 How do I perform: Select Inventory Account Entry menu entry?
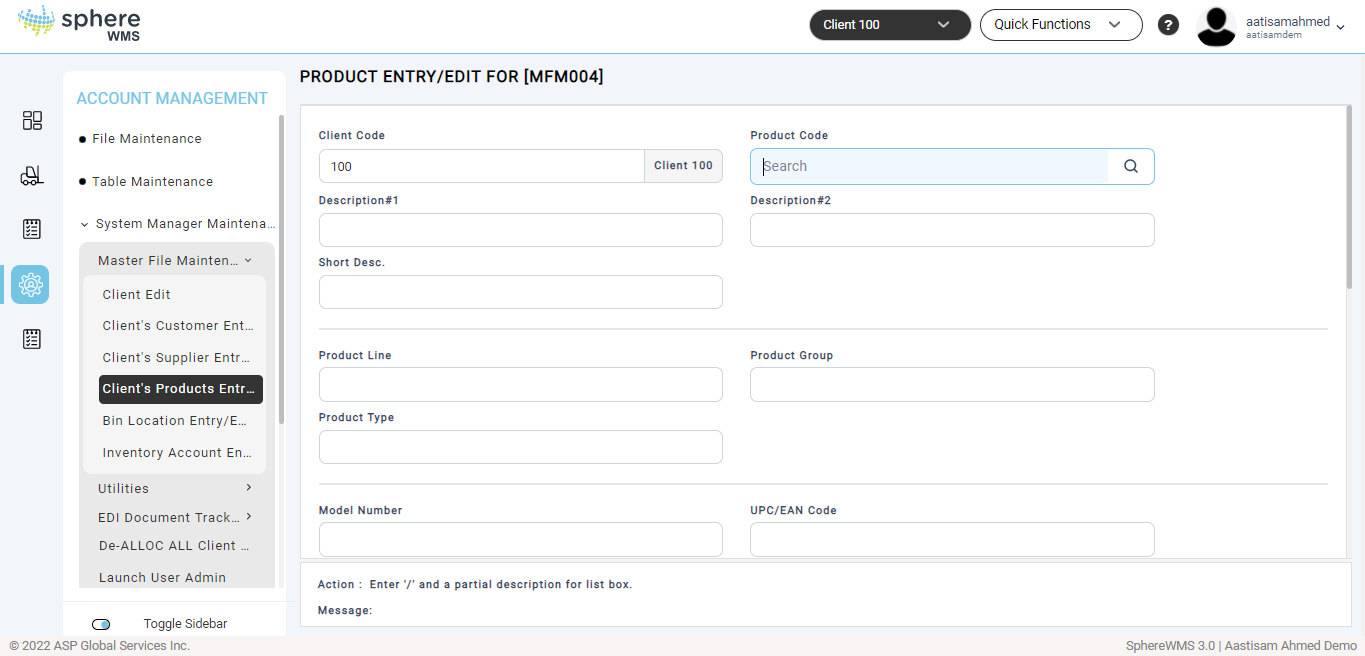point(177,453)
